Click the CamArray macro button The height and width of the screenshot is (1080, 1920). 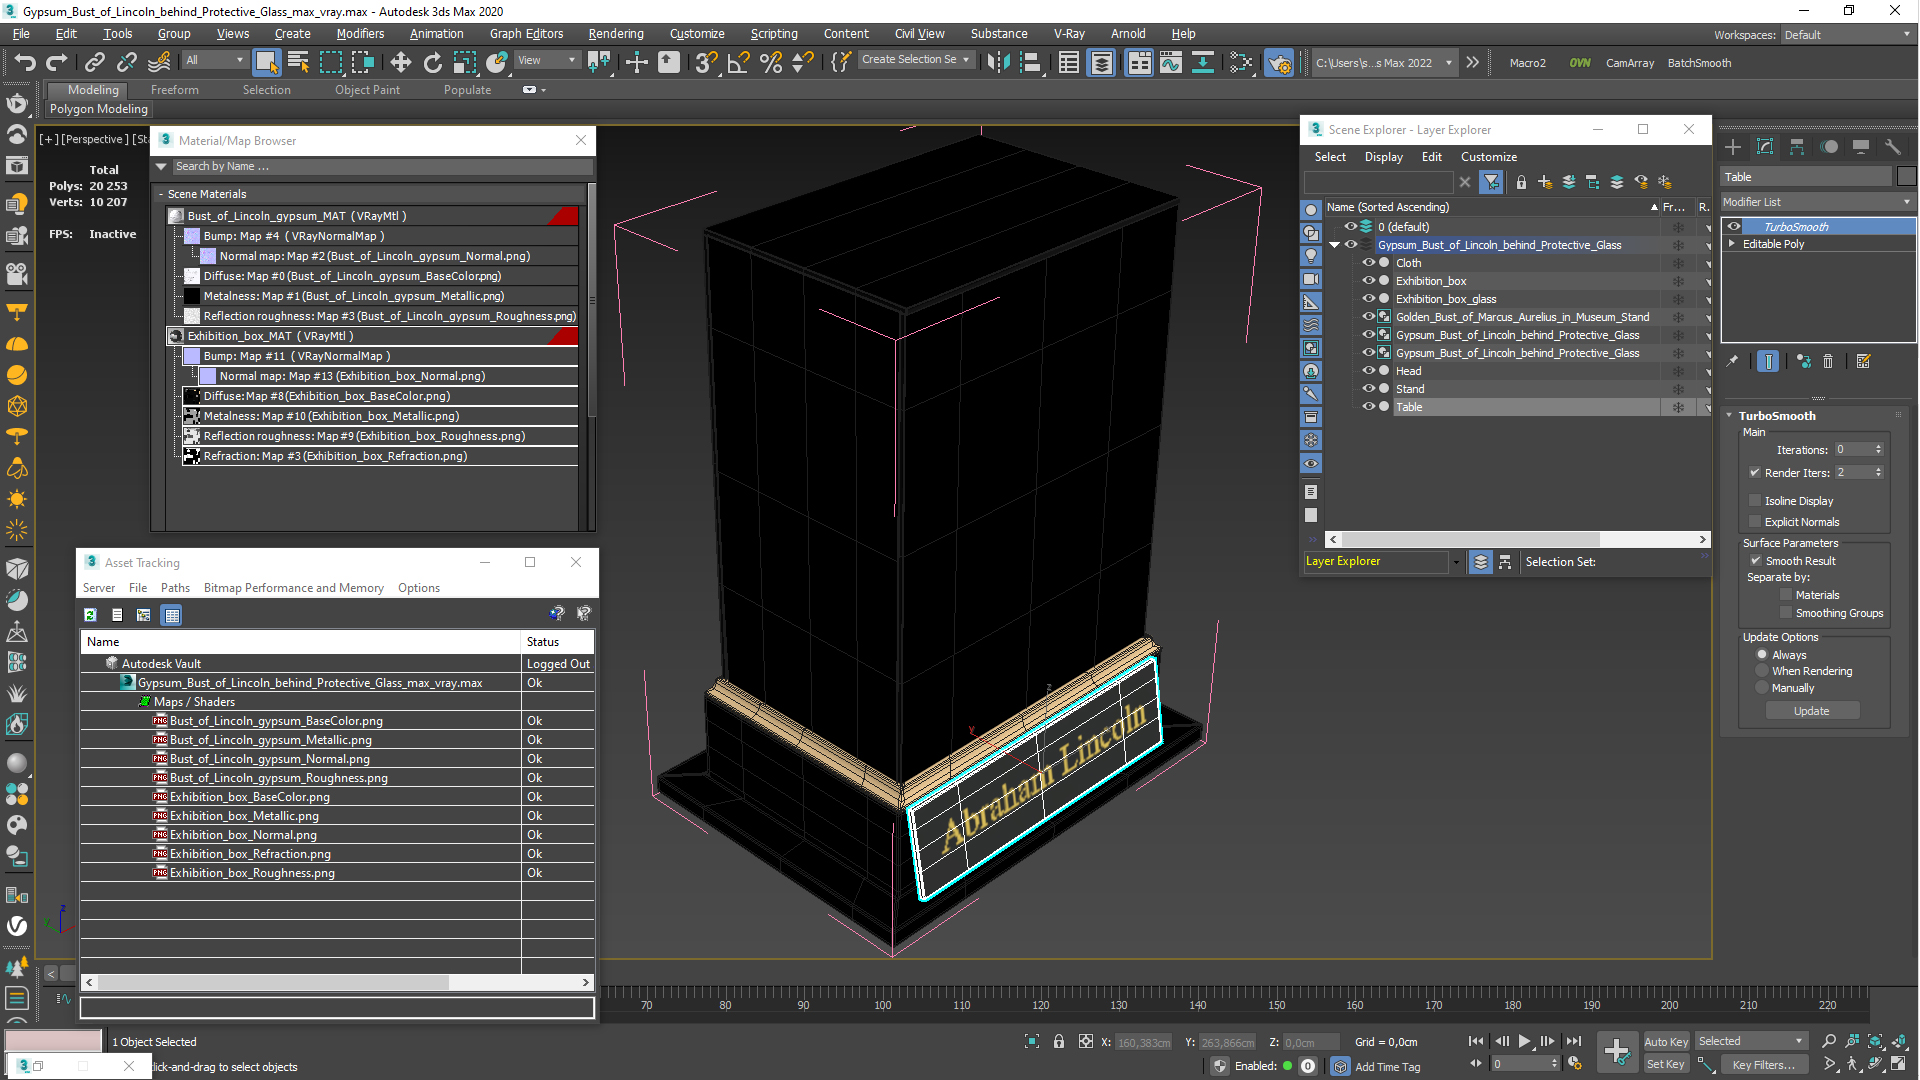[x=1630, y=63]
